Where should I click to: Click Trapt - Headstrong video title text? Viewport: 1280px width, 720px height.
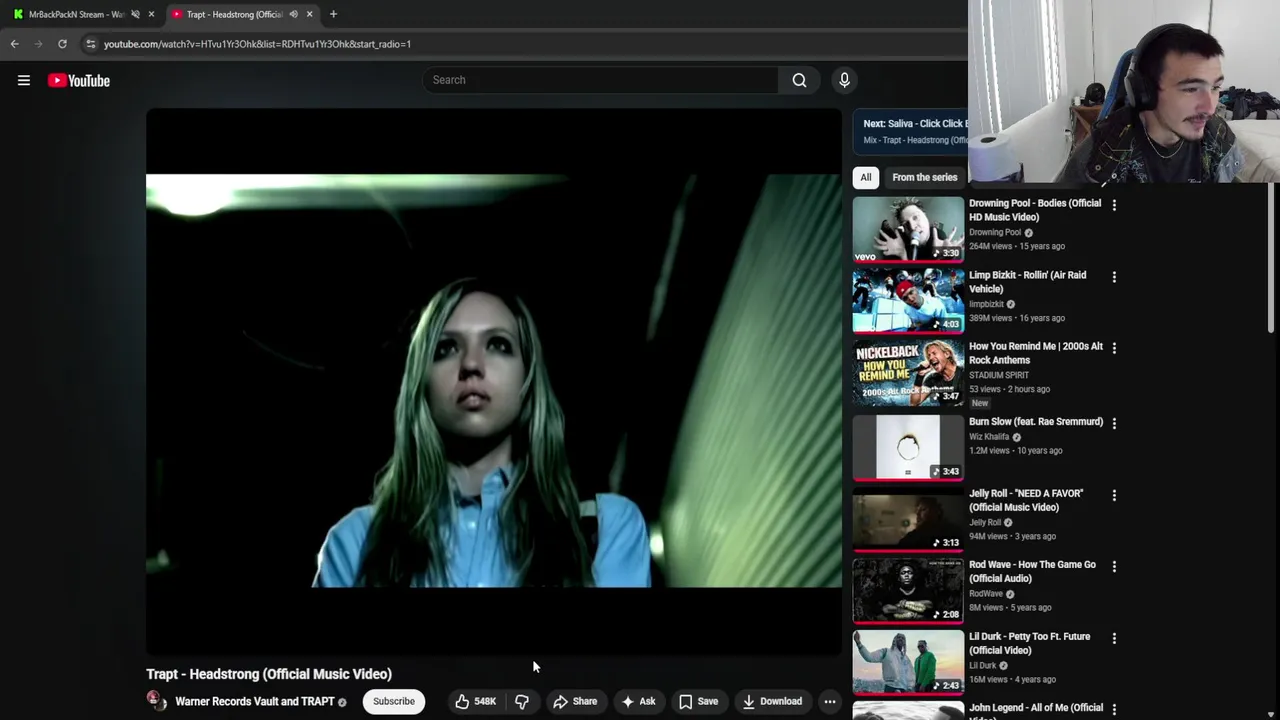coord(269,674)
